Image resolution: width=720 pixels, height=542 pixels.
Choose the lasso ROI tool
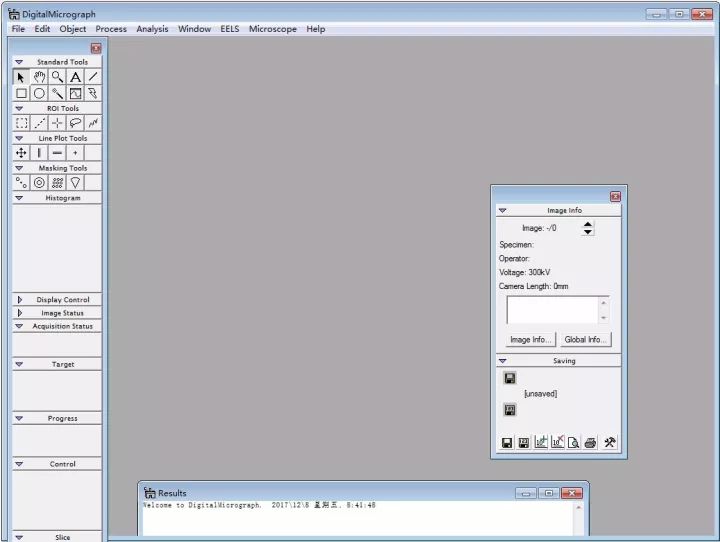click(75, 123)
